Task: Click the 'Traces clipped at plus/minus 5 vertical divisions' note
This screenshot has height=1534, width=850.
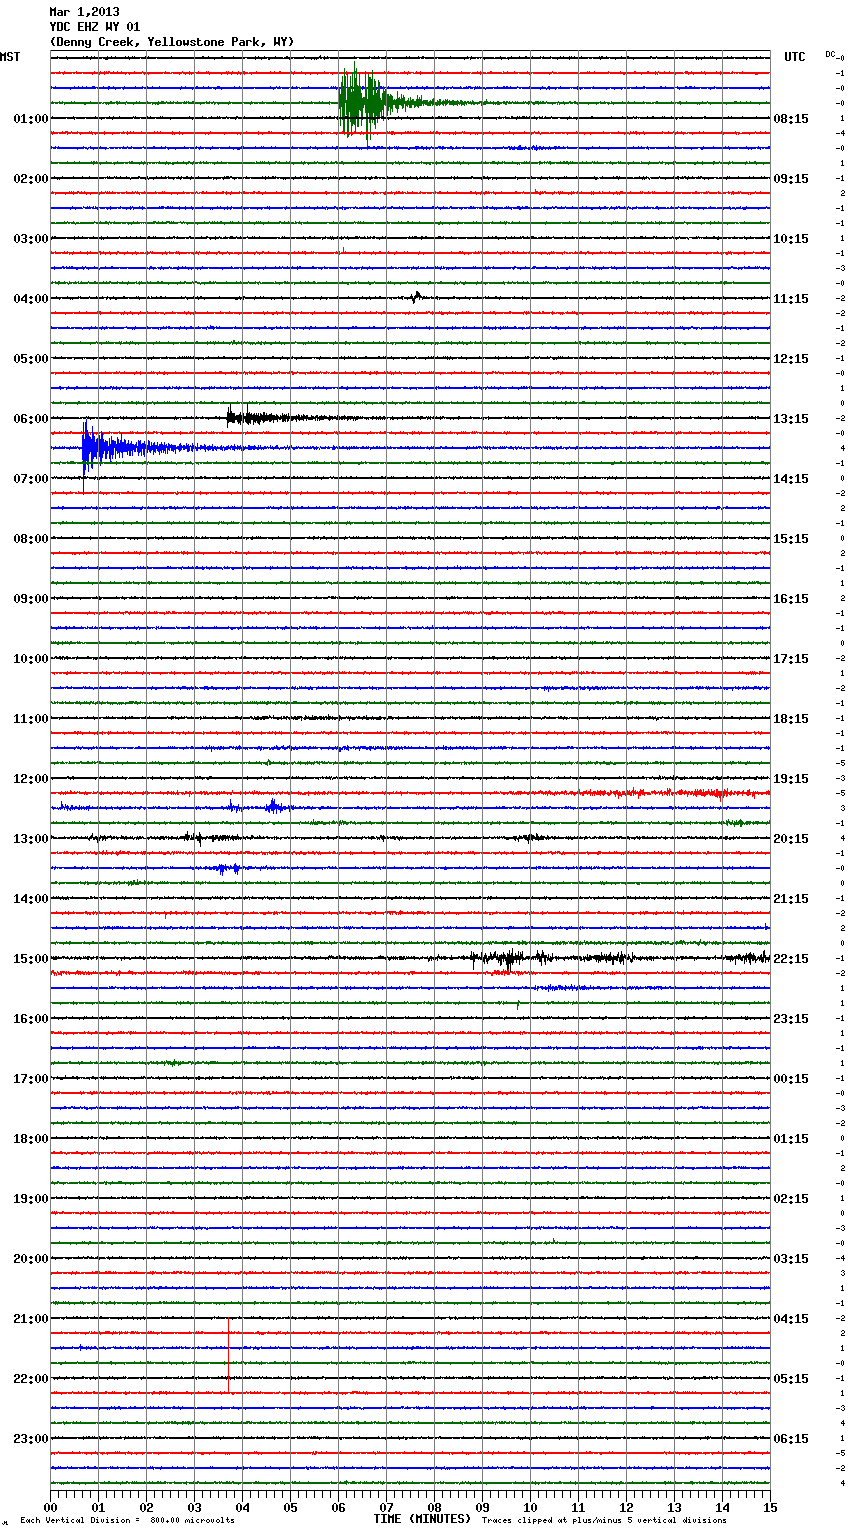Action: coord(604,1520)
